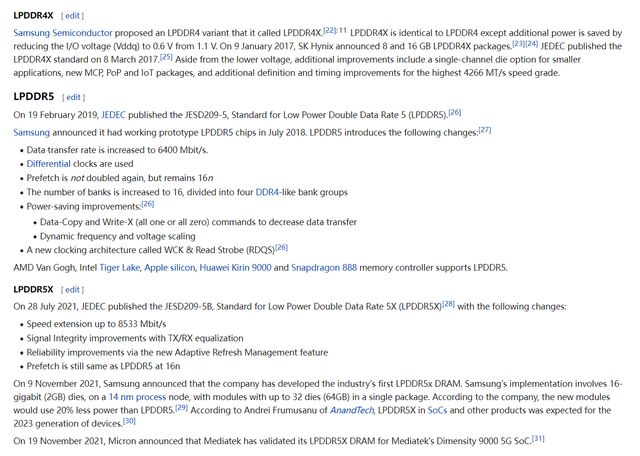
Task: Follow the JEDEC link in LPDDR5 section
Action: coord(113,115)
